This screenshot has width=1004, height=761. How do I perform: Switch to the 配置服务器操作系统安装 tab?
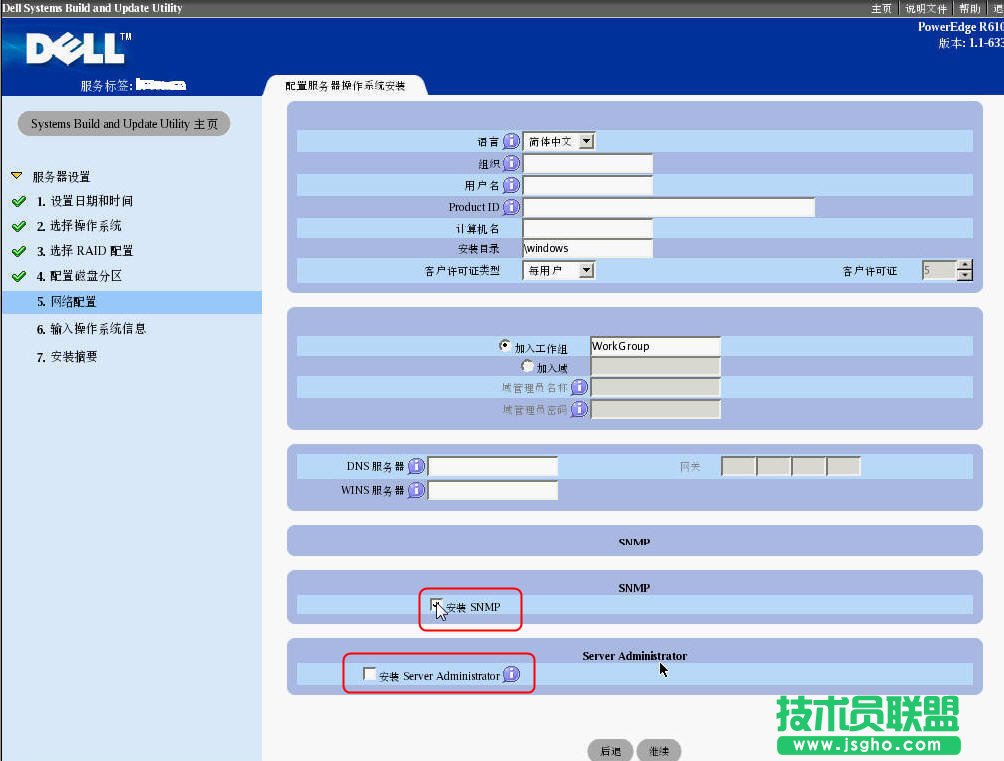point(344,84)
